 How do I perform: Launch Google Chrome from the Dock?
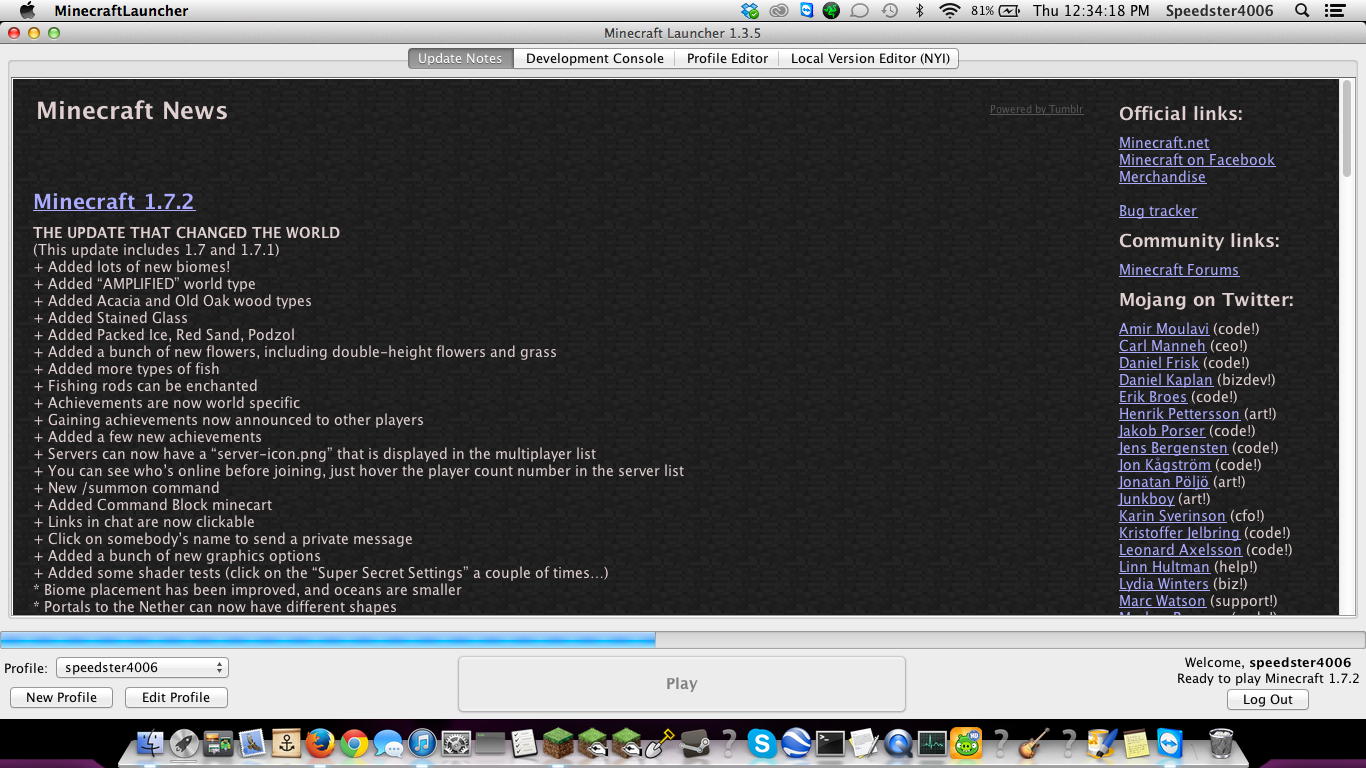(354, 743)
